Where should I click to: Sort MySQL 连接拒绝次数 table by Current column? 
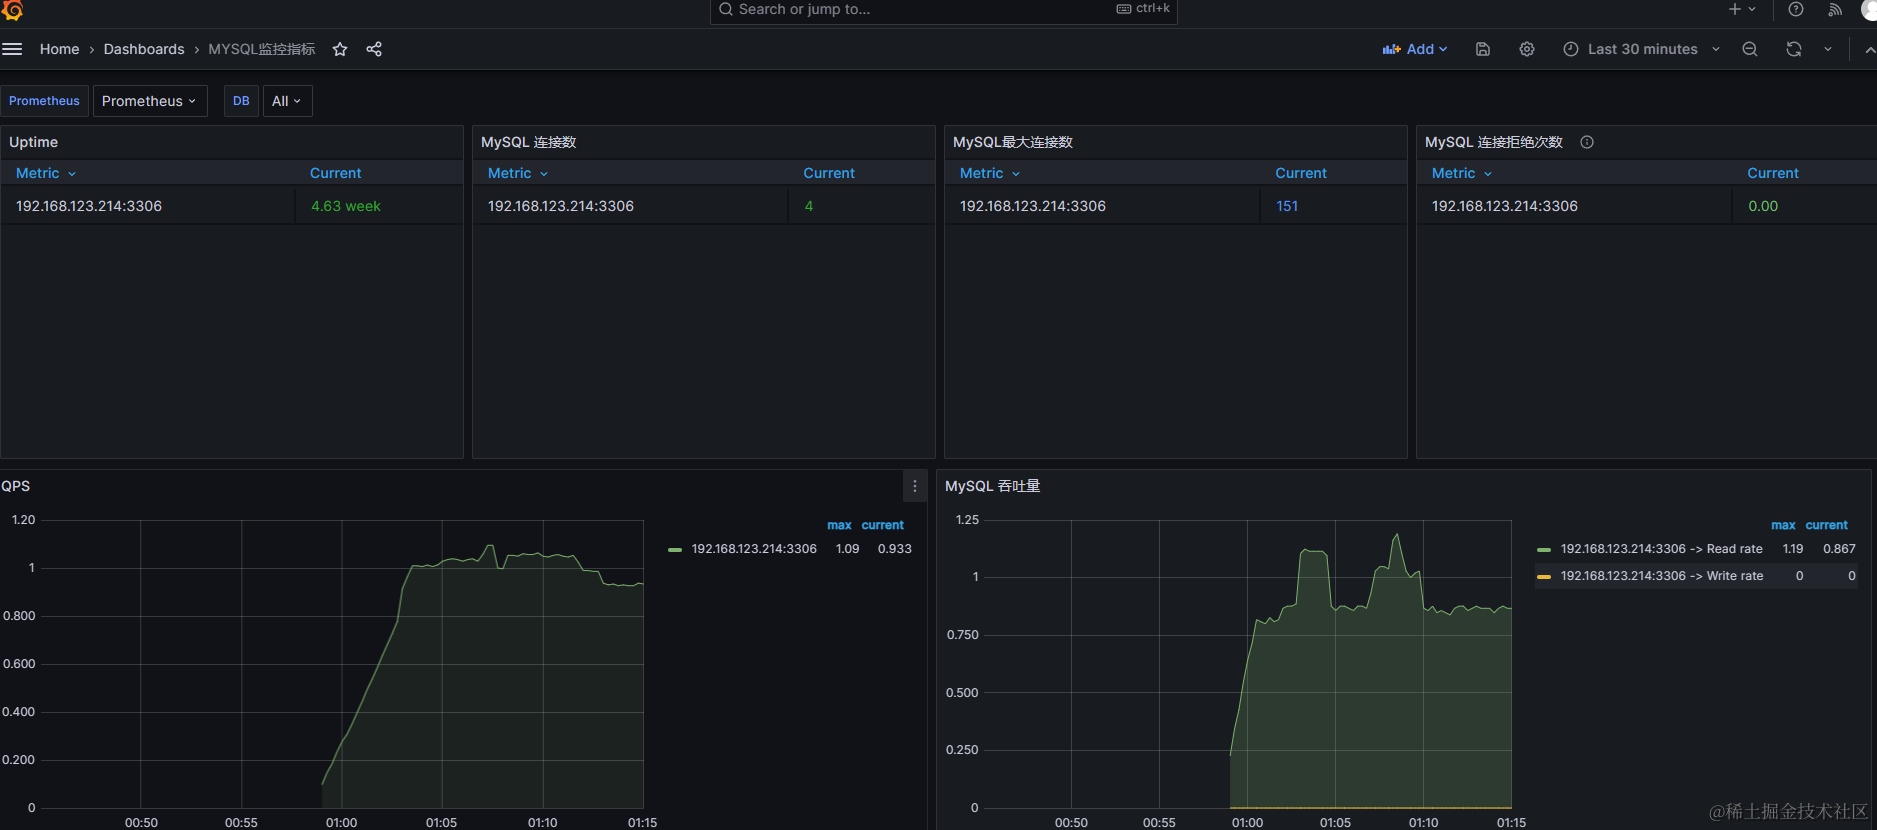(1773, 173)
